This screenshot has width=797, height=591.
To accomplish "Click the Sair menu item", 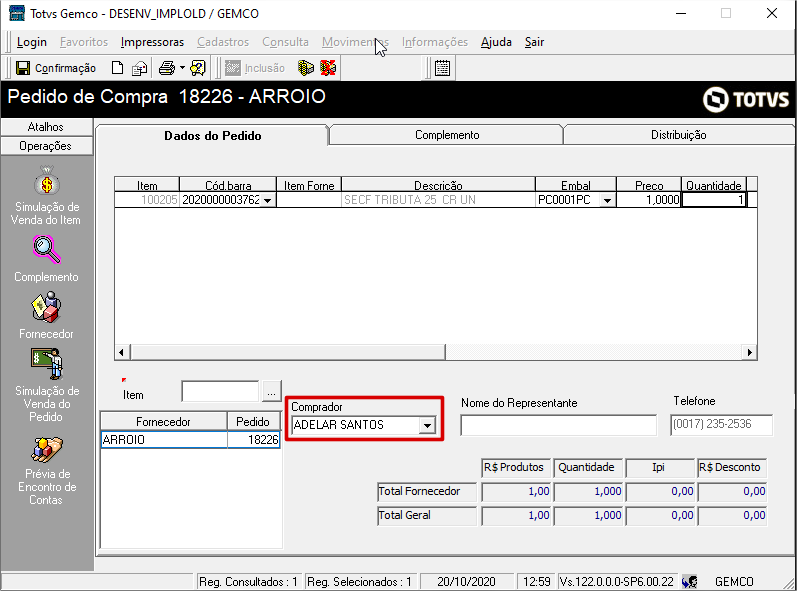I will pyautogui.click(x=534, y=42).
